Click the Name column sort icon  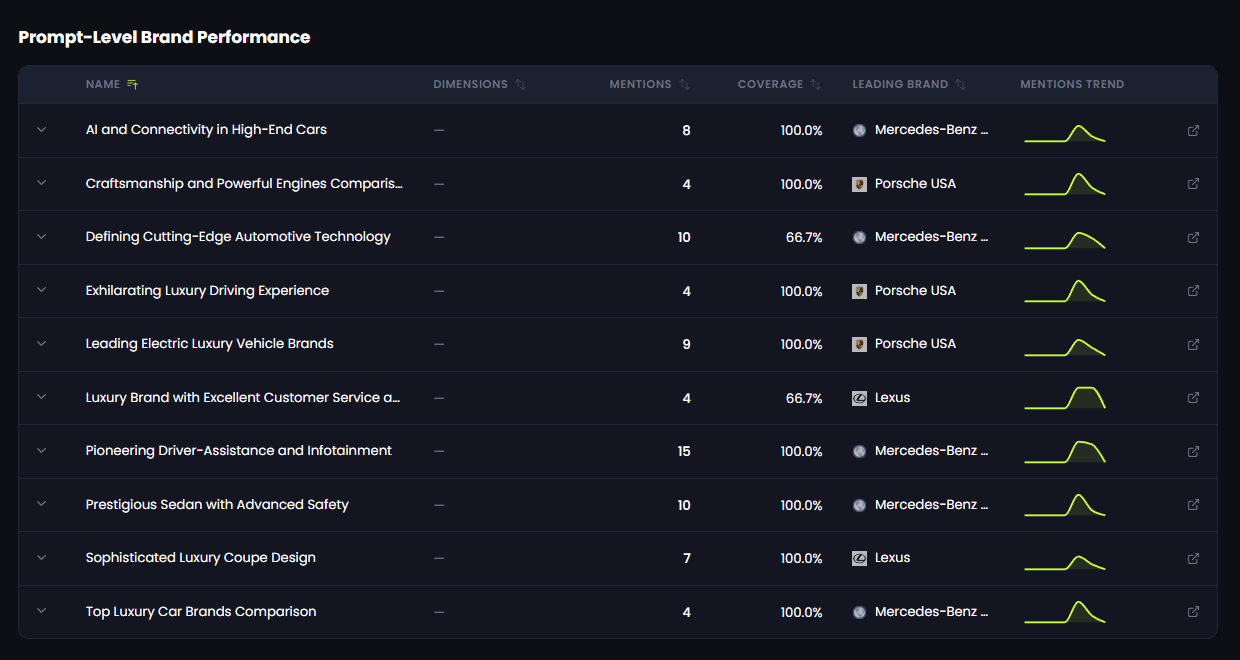point(132,85)
